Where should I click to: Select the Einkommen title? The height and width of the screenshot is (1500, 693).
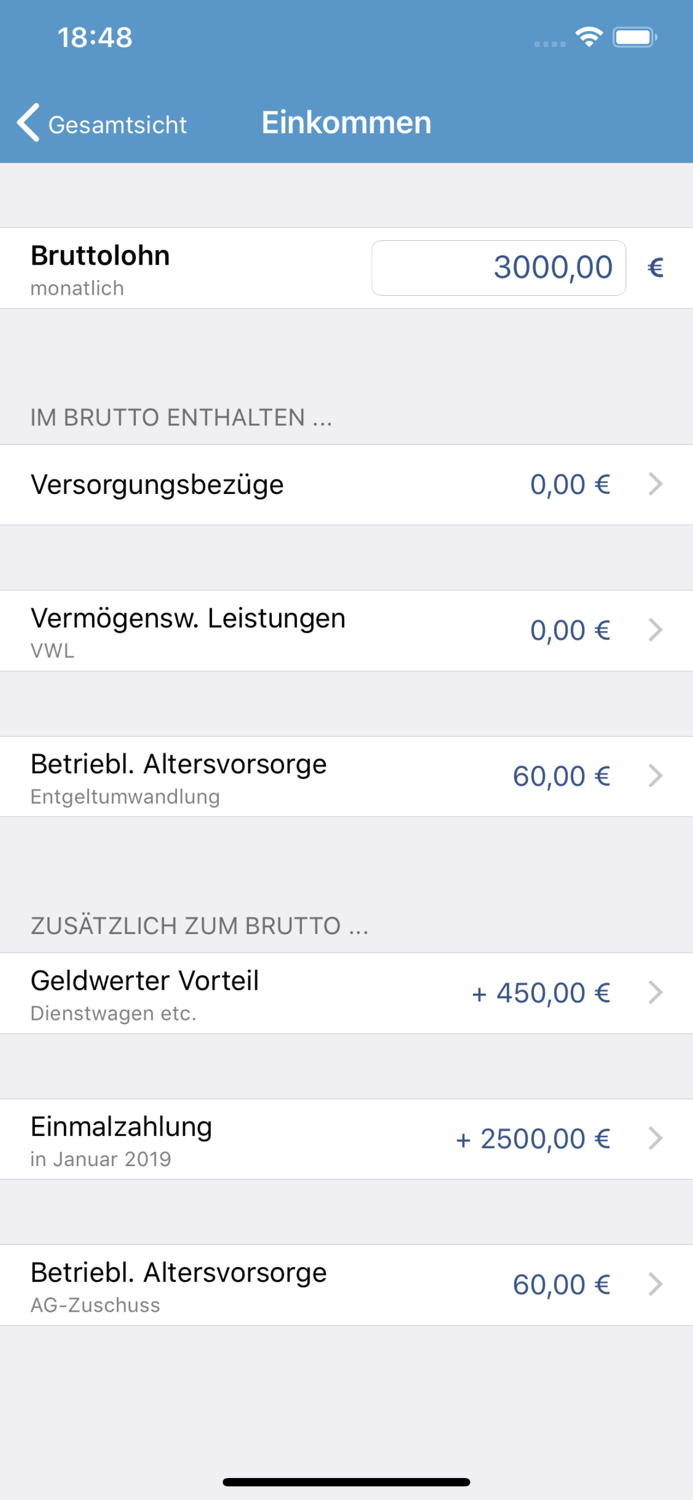tap(346, 123)
